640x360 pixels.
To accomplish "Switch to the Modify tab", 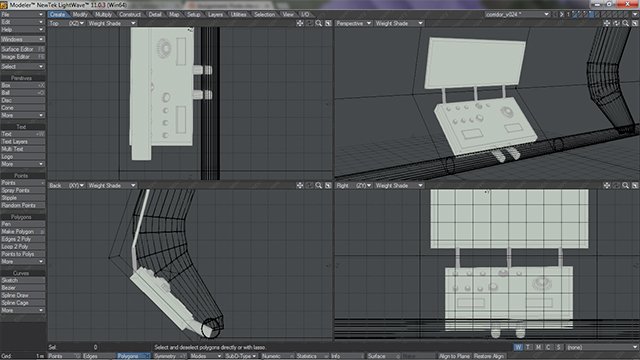I will pyautogui.click(x=80, y=14).
